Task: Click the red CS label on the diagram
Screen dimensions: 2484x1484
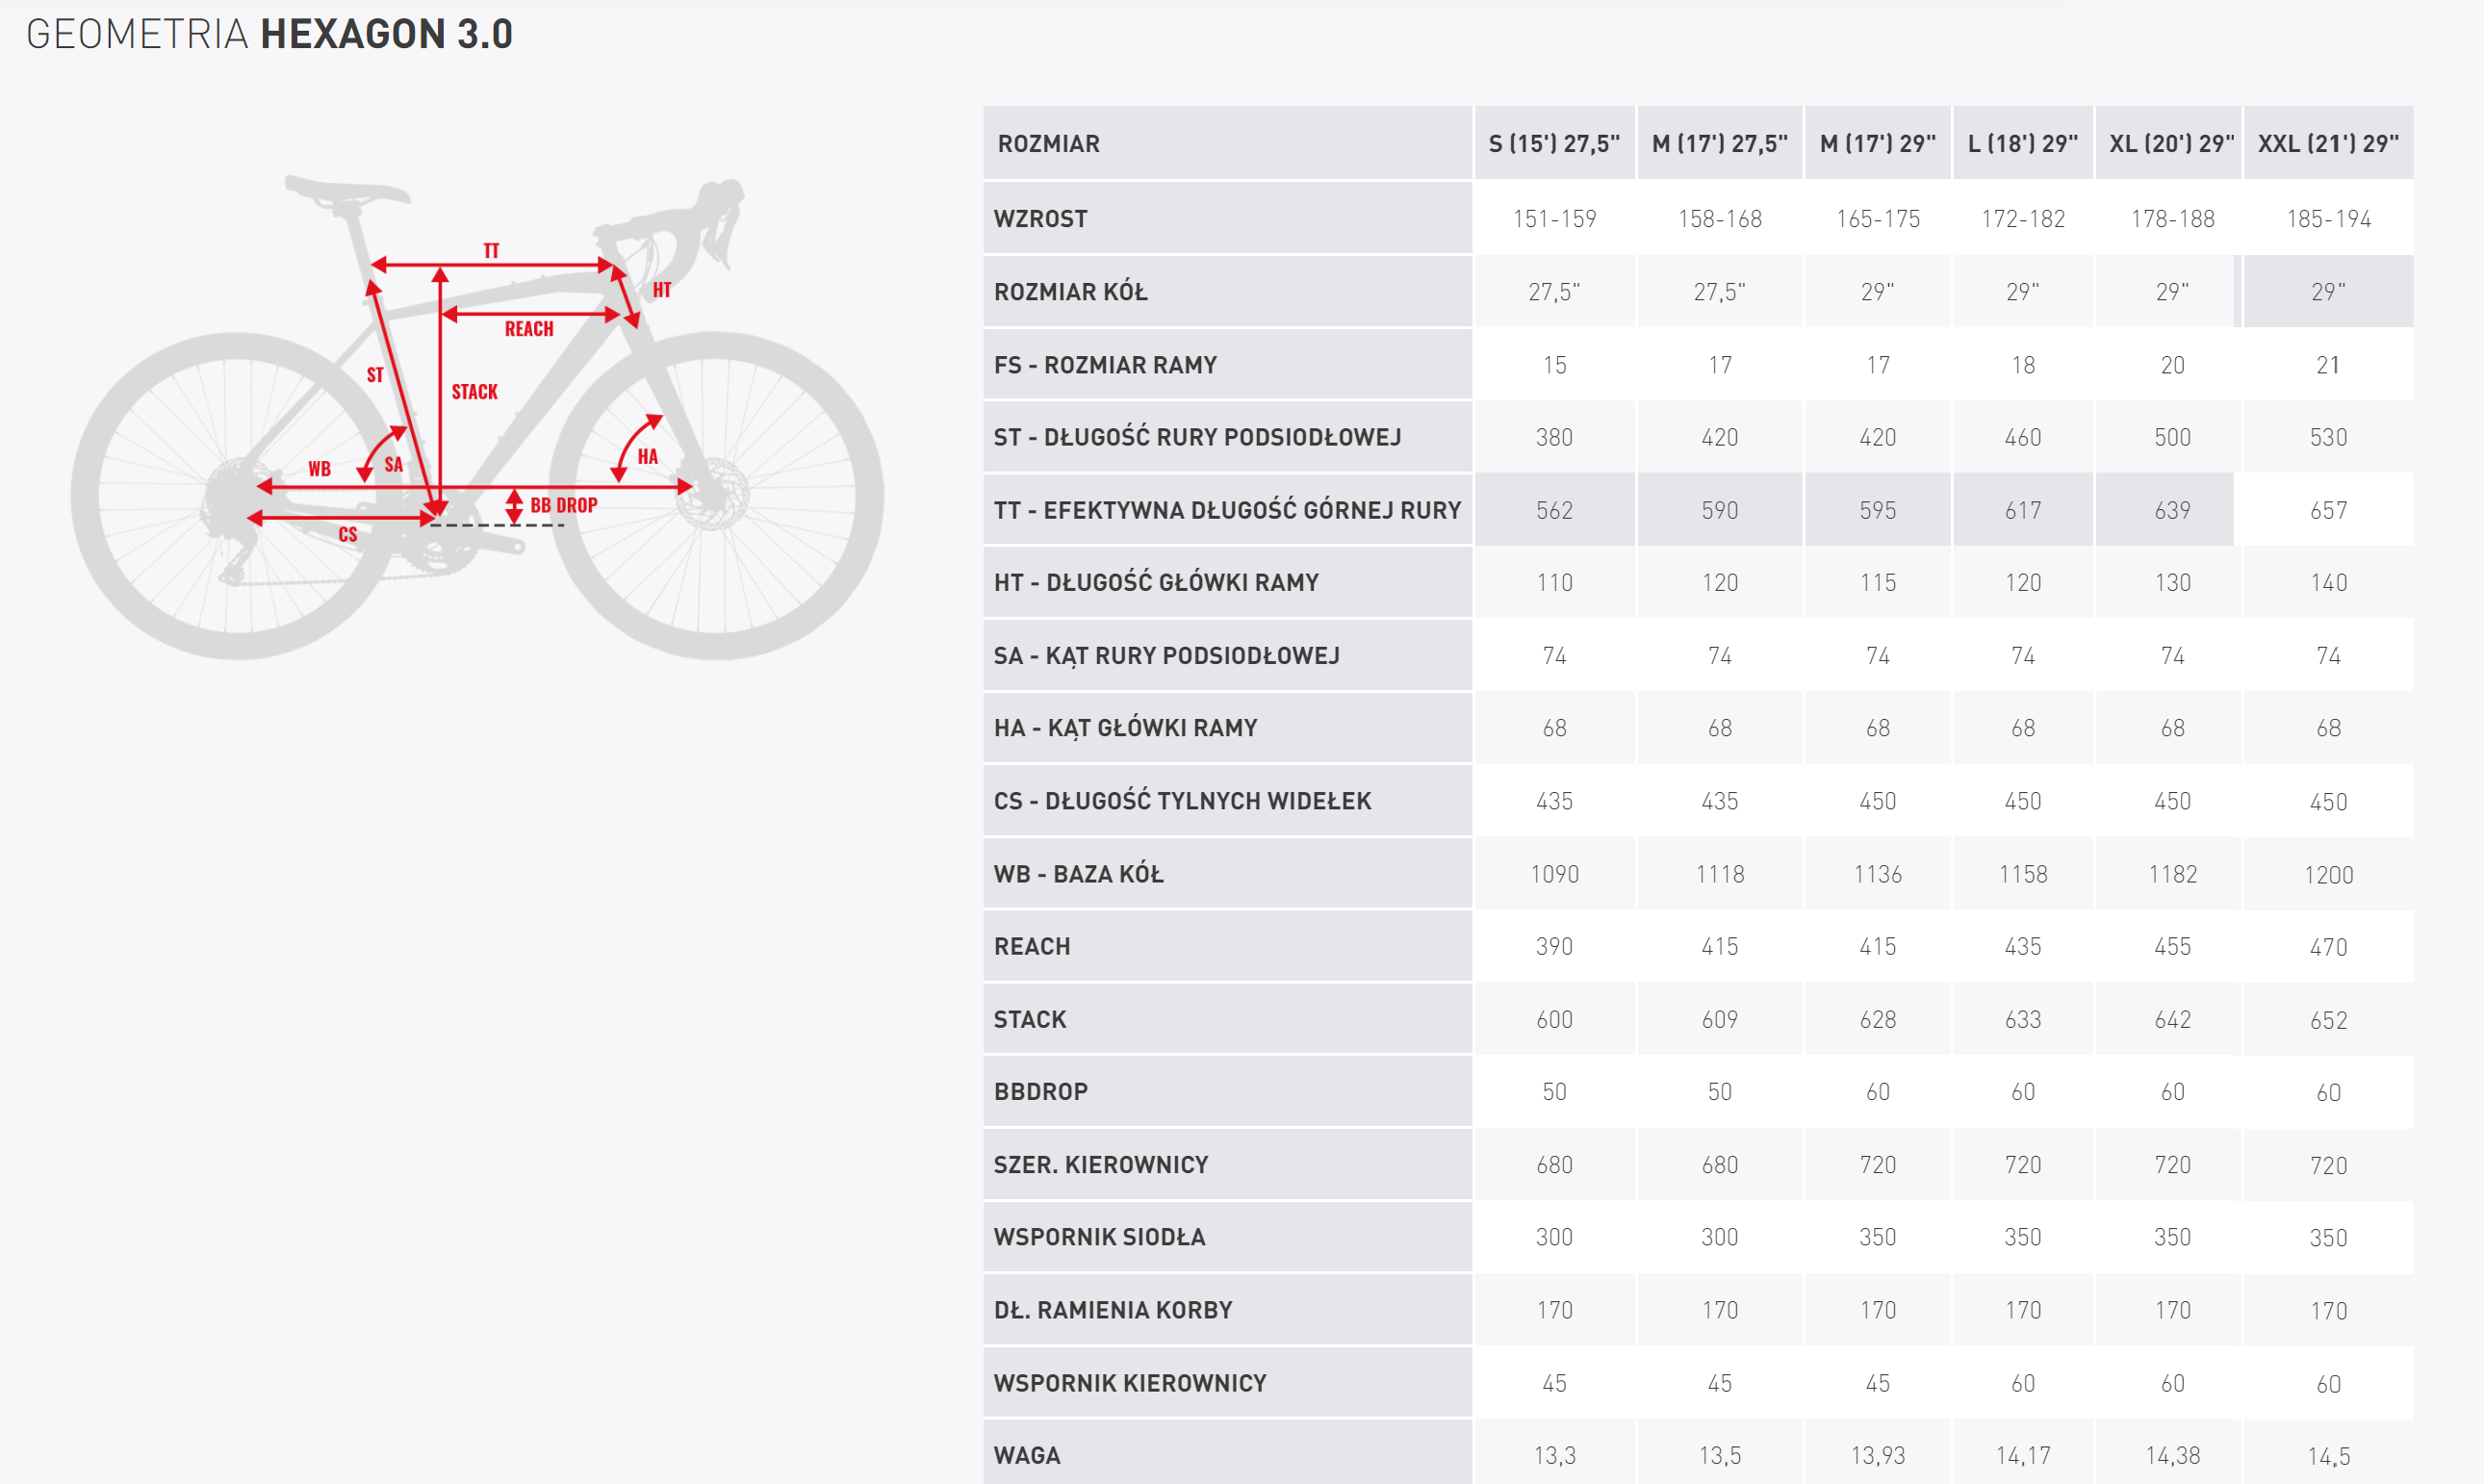Action: 347,535
